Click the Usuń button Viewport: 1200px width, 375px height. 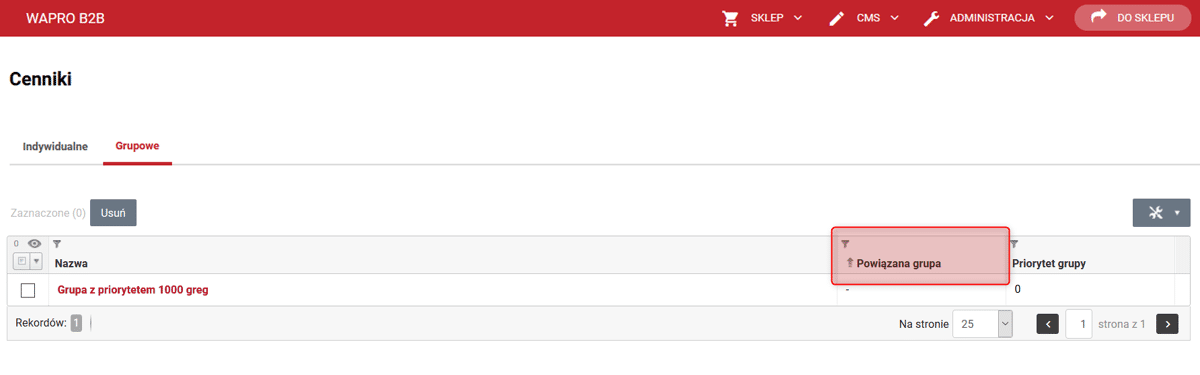(x=113, y=213)
